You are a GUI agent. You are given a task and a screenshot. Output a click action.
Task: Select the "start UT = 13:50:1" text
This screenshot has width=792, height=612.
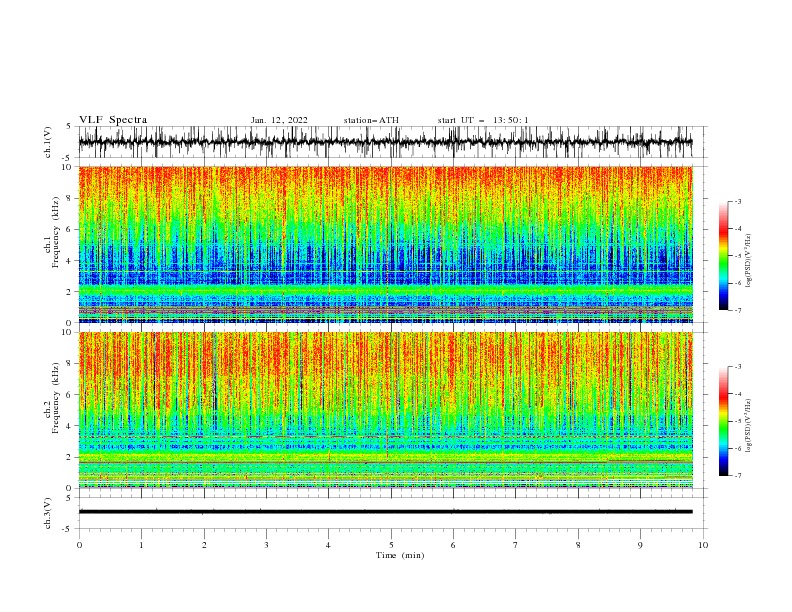click(483, 120)
